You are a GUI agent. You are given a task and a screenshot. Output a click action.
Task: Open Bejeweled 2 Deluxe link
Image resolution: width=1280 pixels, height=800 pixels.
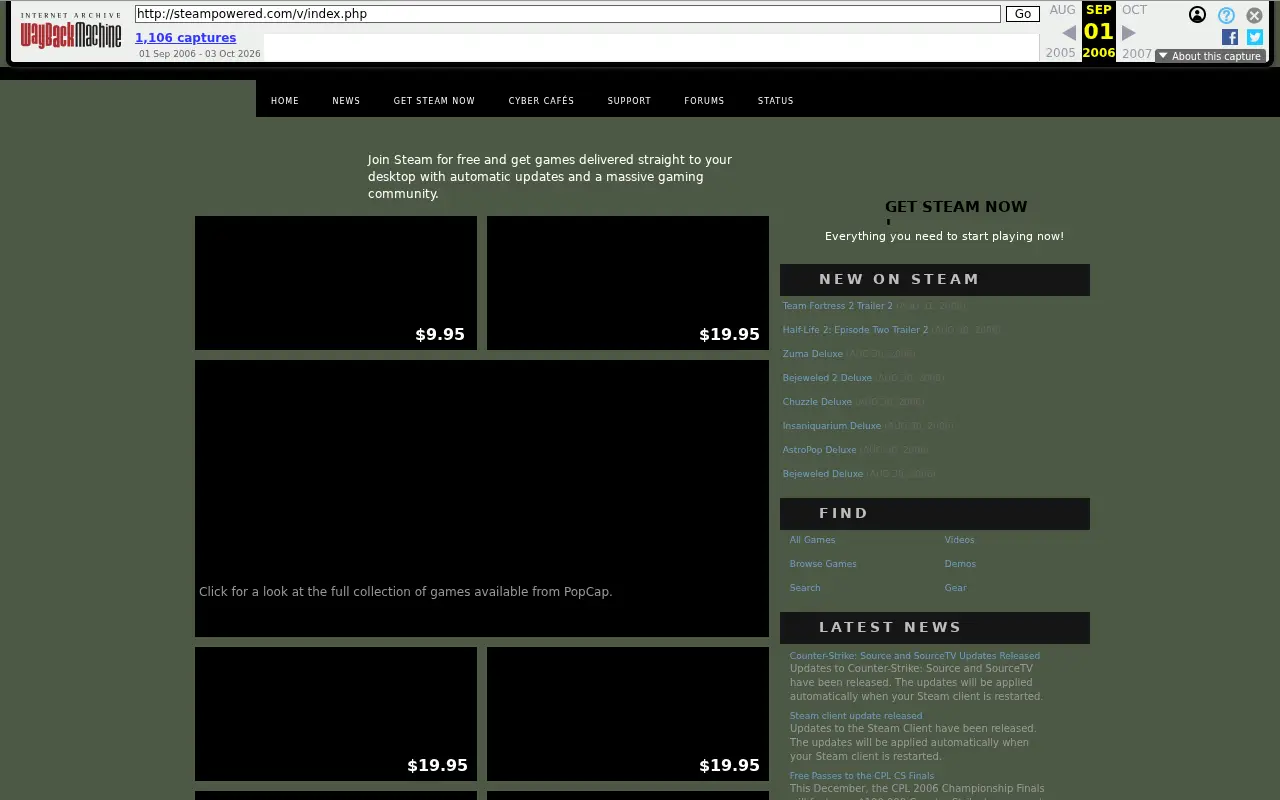point(827,378)
